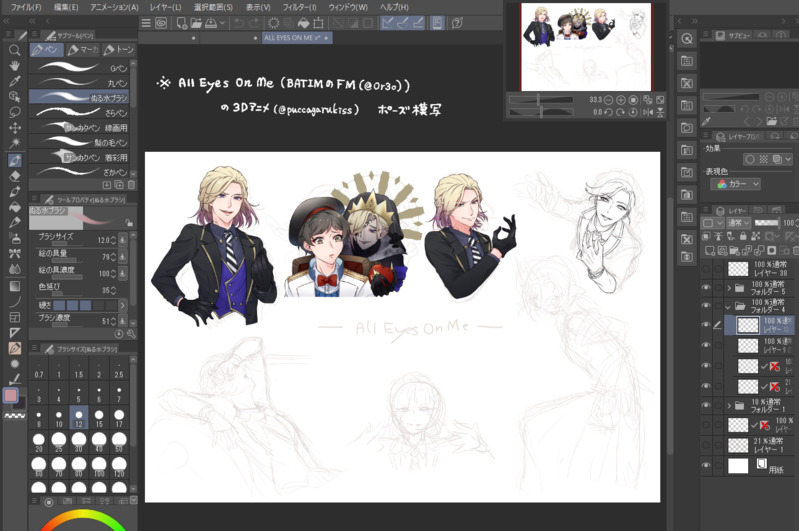Click the navigator zoom in icon
Image resolution: width=799 pixels, height=531 pixels.
pos(621,100)
